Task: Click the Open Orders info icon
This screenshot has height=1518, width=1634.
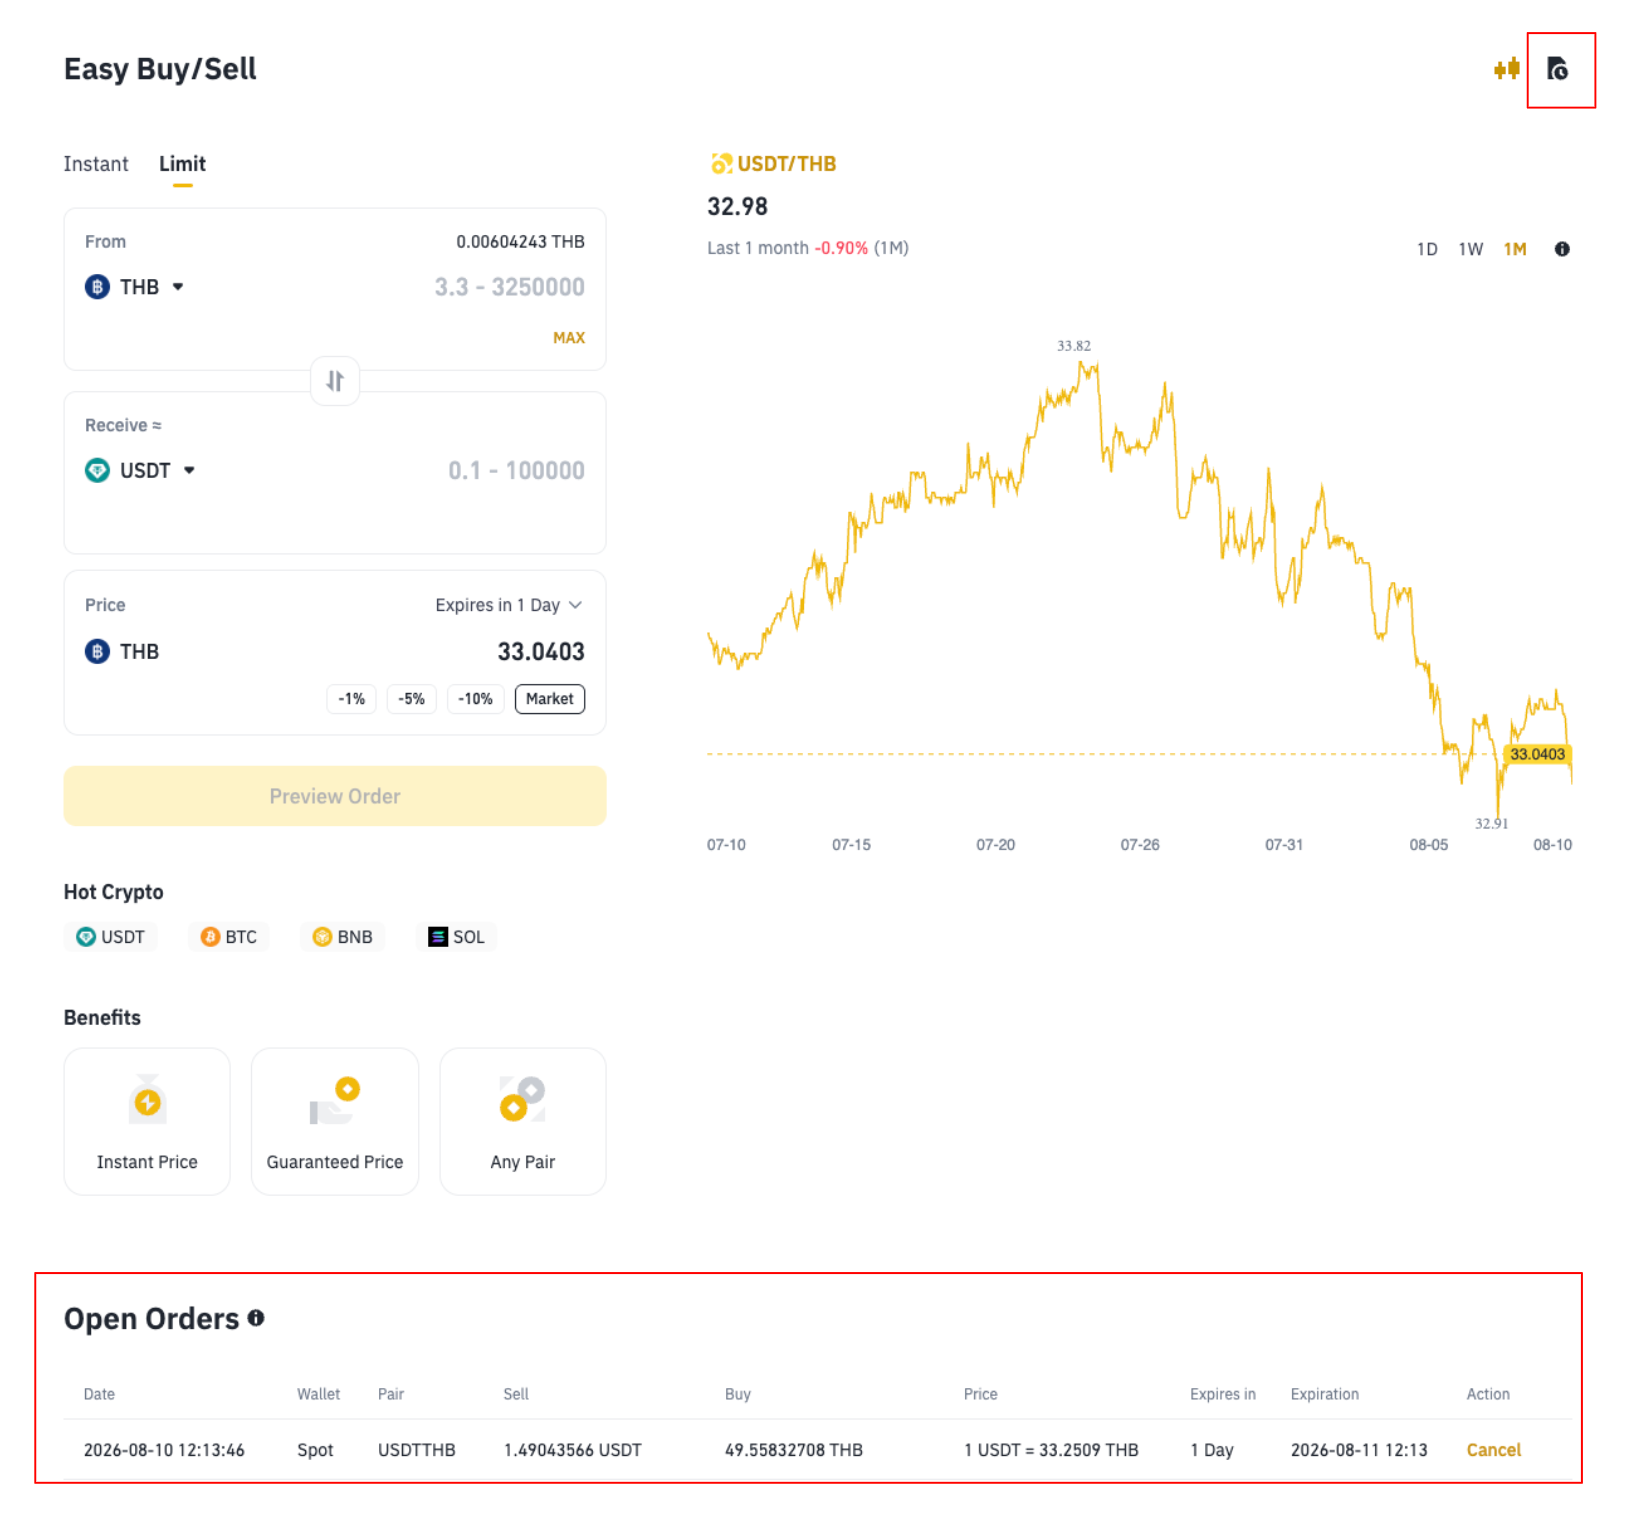Action: click(x=256, y=1318)
